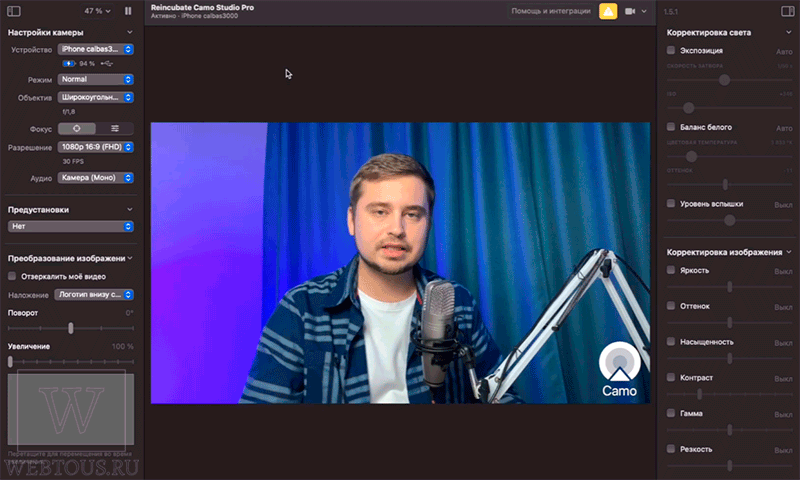The width and height of the screenshot is (800, 480).
Task: Toggle the left sidebar panel icon
Action: click(14, 11)
